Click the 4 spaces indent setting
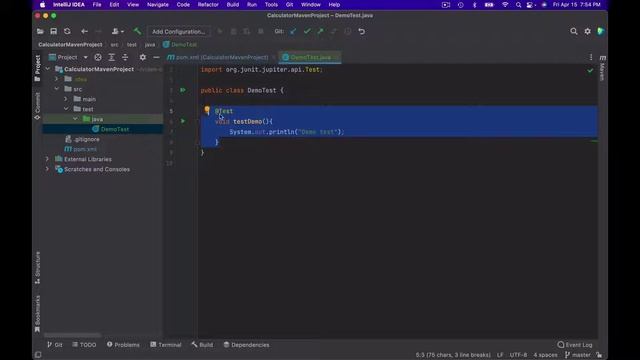Image resolution: width=640 pixels, height=360 pixels. pyautogui.click(x=545, y=355)
